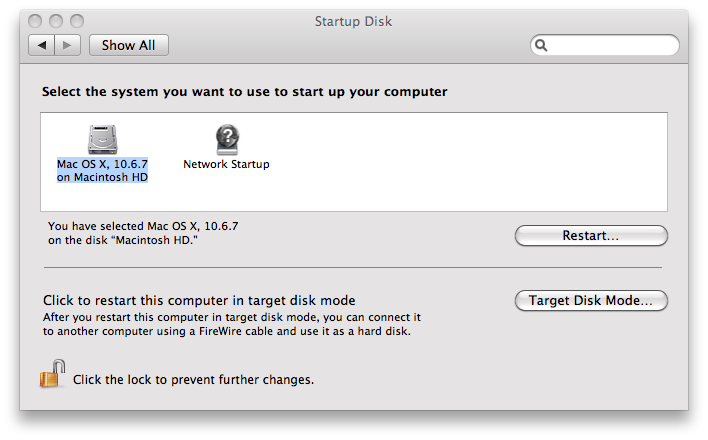Go back with the left arrow button
The image size is (708, 440).
click(42, 45)
